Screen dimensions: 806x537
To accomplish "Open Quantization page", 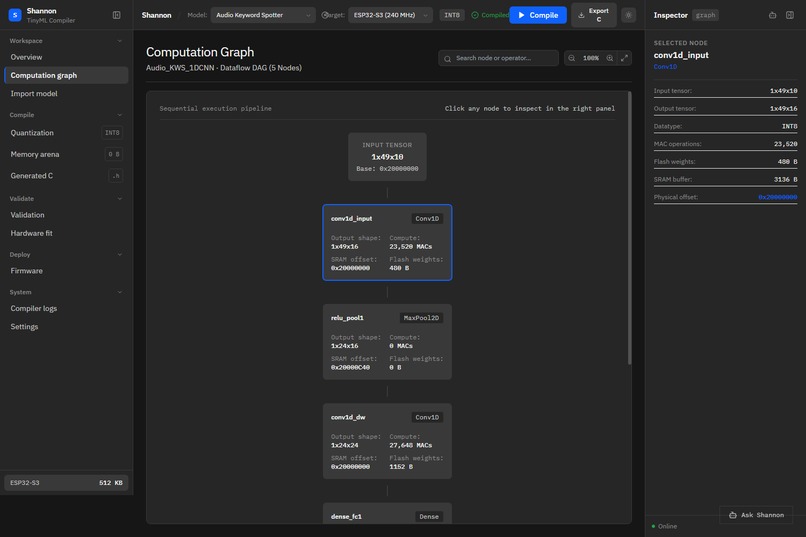I will point(66,133).
